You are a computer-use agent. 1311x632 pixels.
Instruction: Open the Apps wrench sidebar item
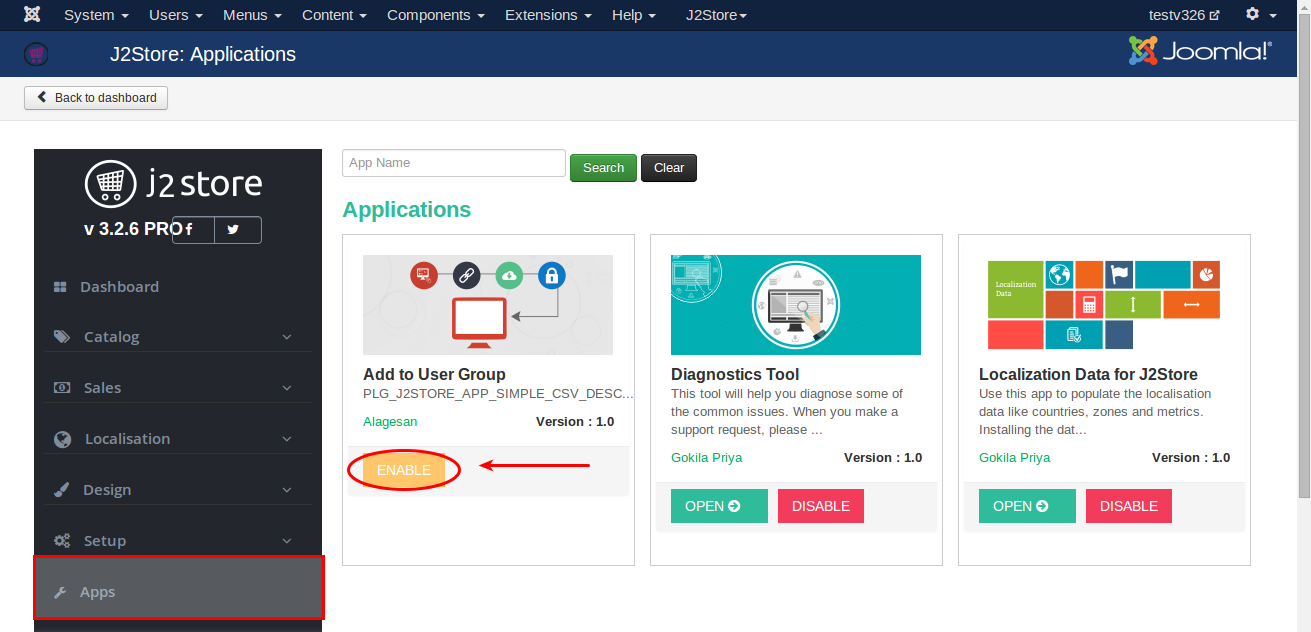tap(97, 592)
